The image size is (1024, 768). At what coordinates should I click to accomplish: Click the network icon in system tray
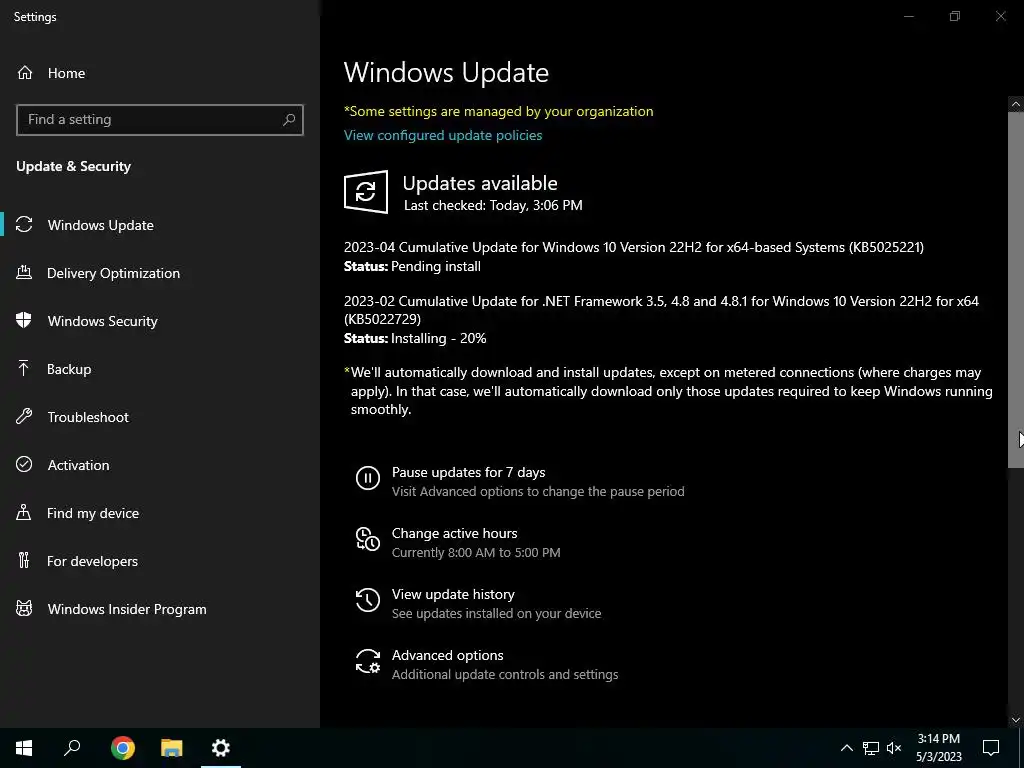pos(871,748)
